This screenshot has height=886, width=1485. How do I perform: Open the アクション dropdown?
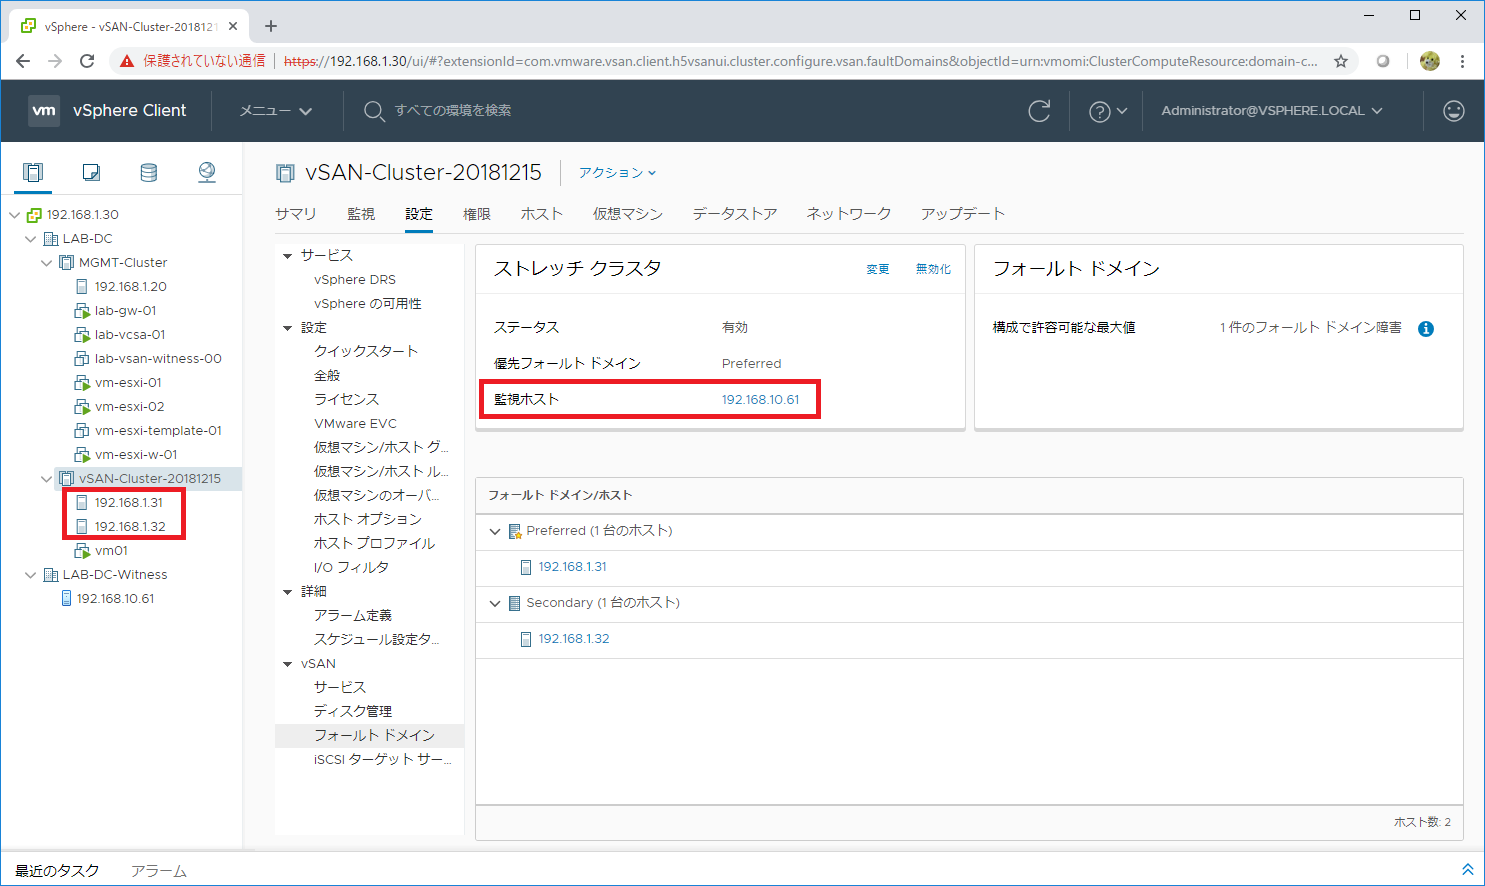point(617,173)
